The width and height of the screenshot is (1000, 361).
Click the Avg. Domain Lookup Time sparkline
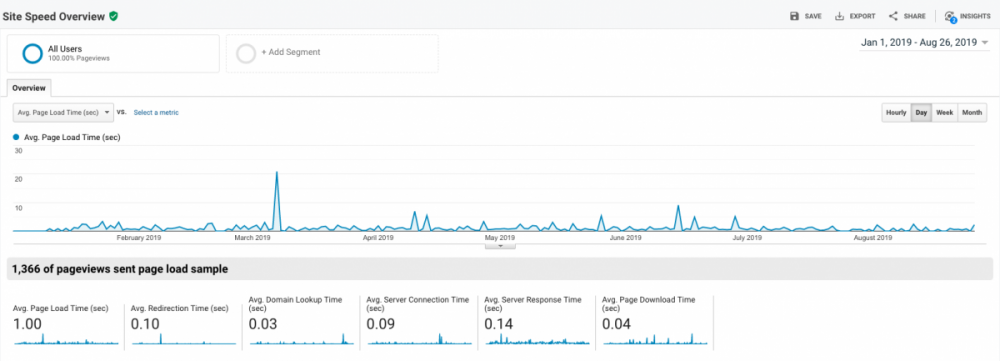point(302,340)
